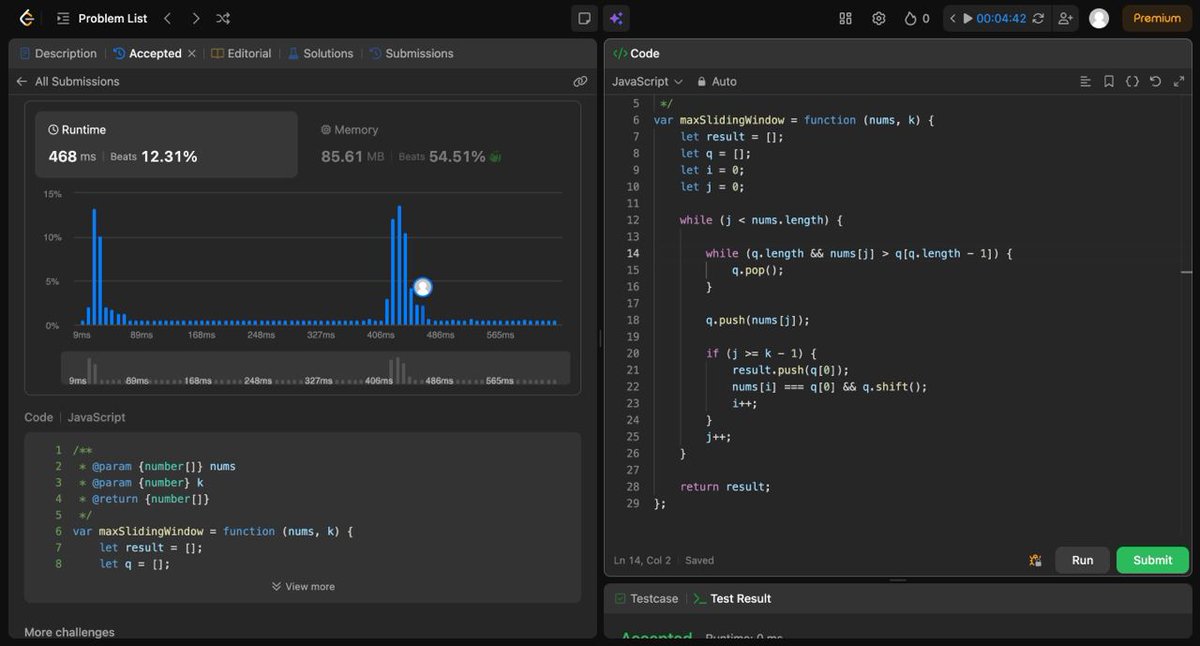Toggle the Auto lock setting
Image resolution: width=1200 pixels, height=646 pixels.
(717, 81)
